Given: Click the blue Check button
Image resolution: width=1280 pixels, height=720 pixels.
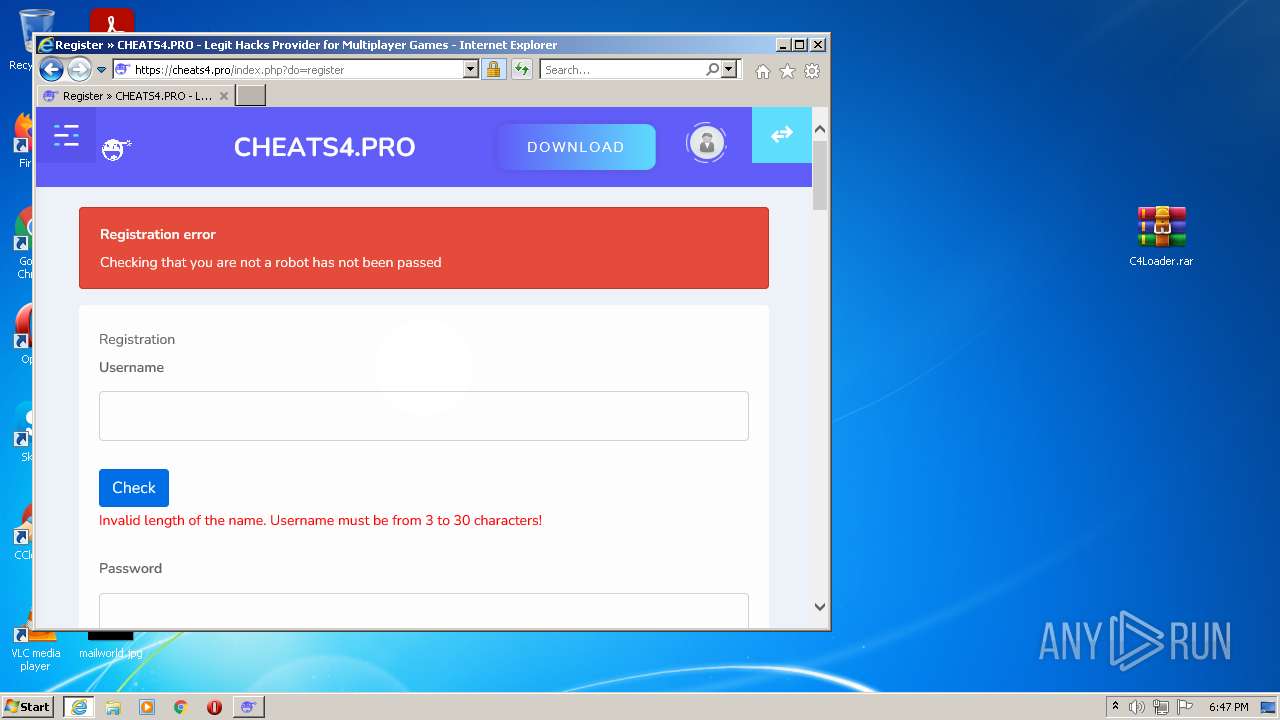Looking at the screenshot, I should coord(134,488).
